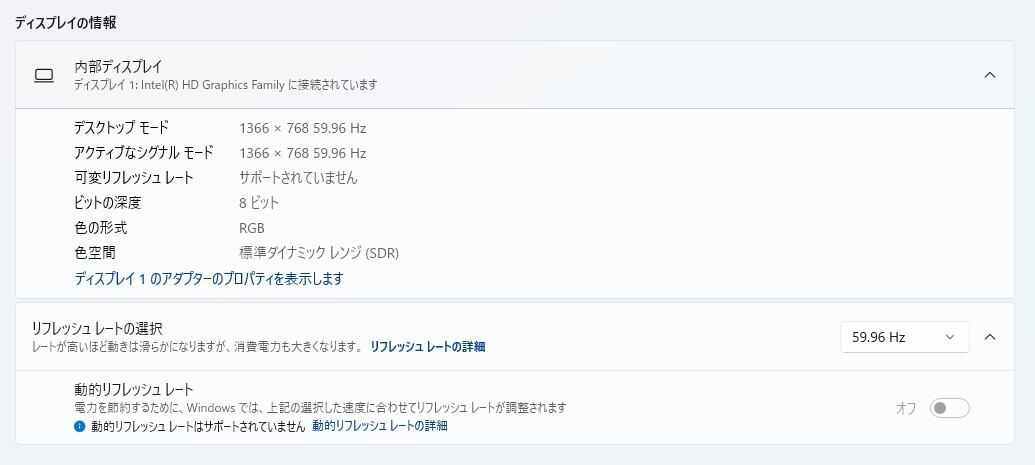Collapse the リフレッシュ レートの選択 section chevron
1035x465 pixels.
[x=989, y=337]
